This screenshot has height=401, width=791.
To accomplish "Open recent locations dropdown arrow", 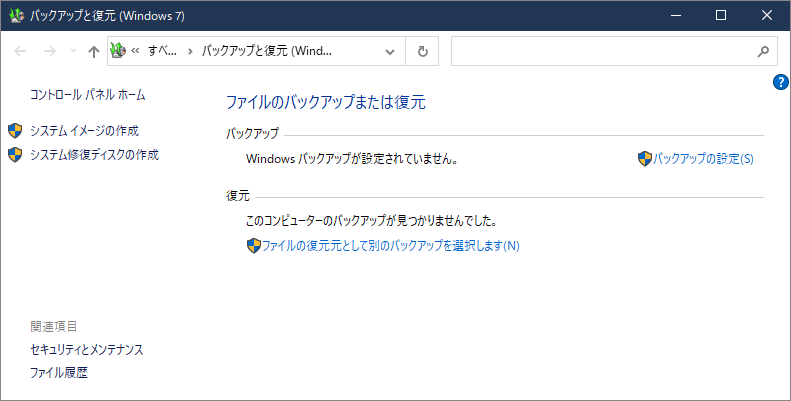I will 73,51.
